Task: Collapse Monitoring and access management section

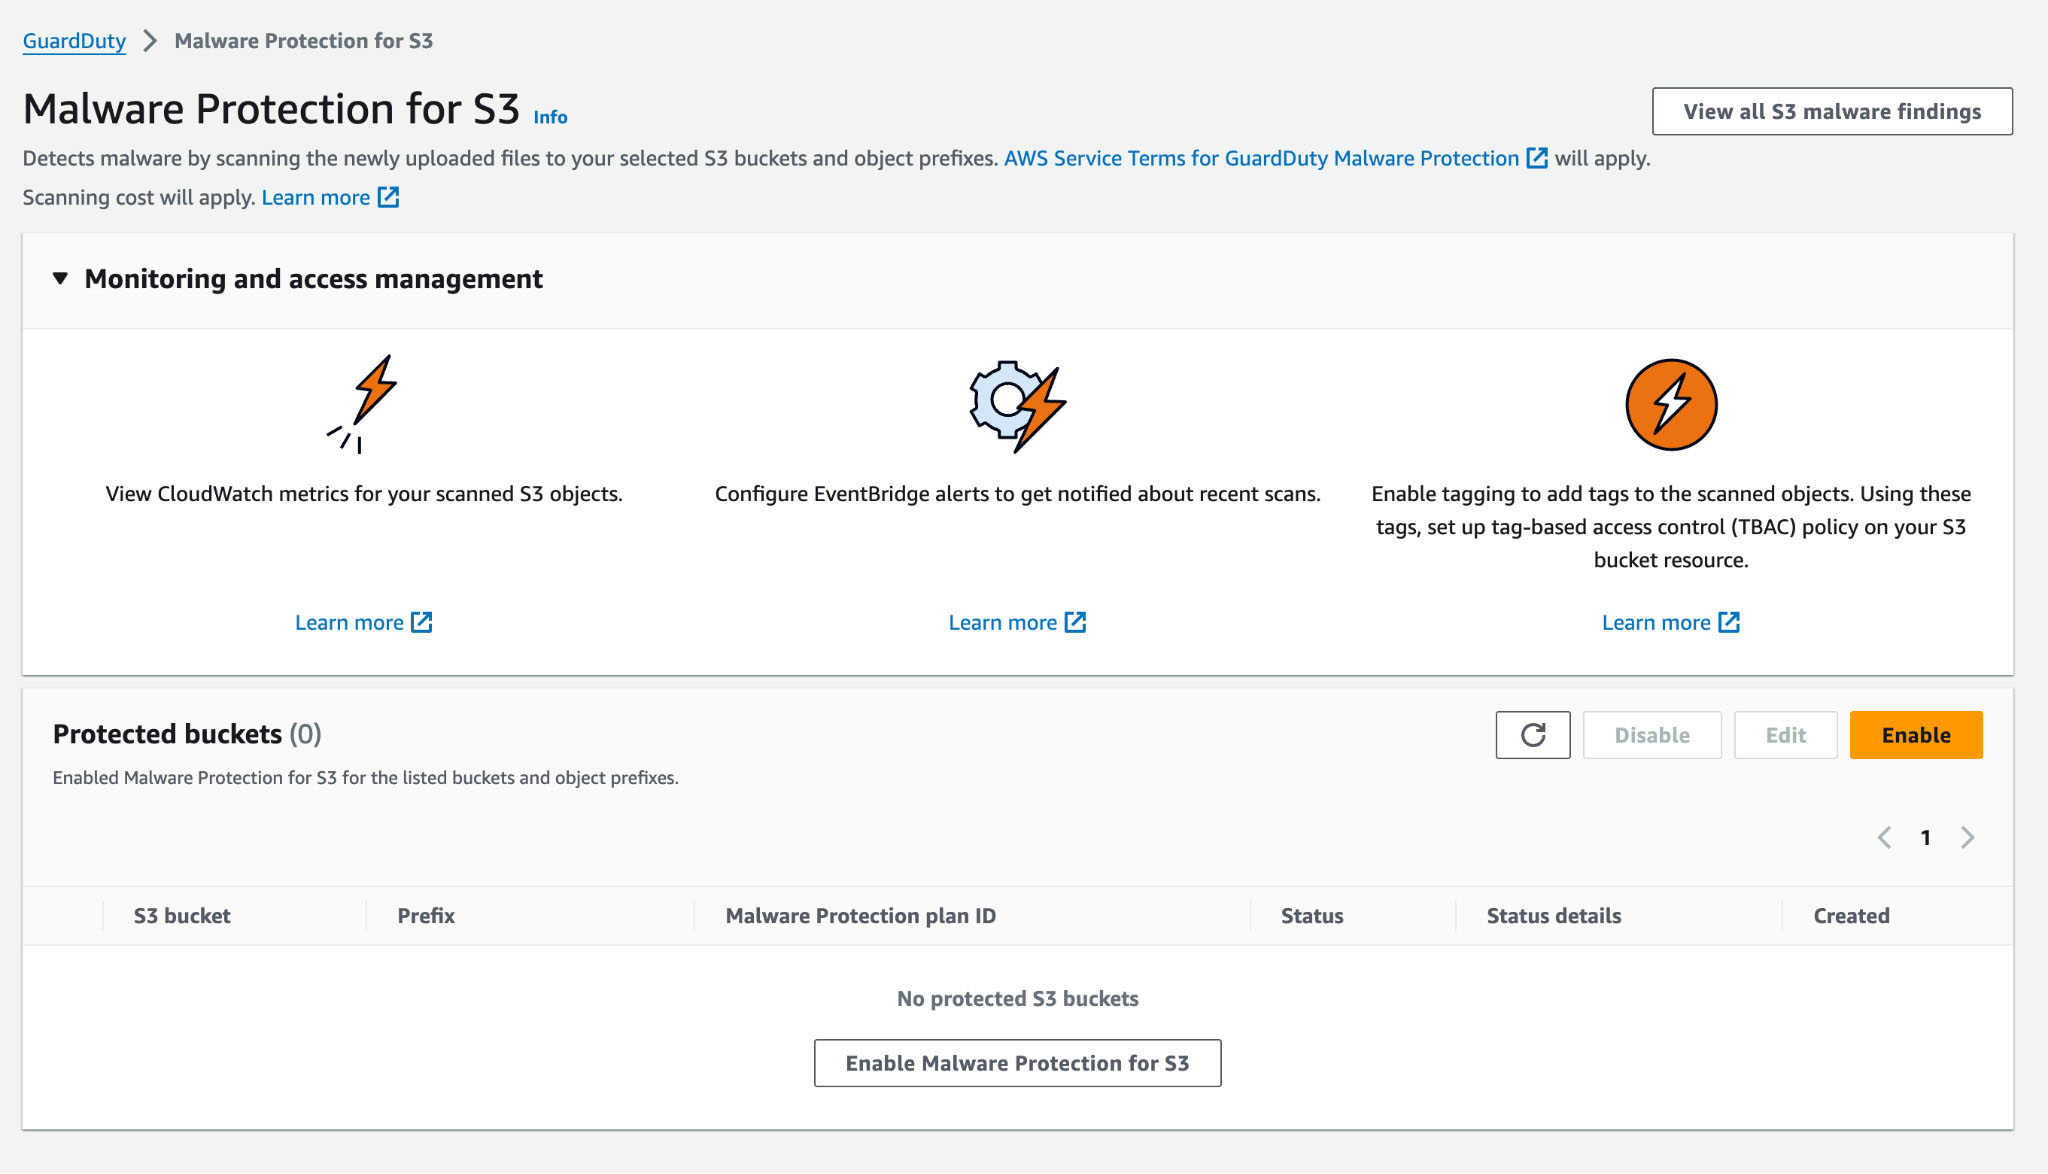Action: coord(61,279)
